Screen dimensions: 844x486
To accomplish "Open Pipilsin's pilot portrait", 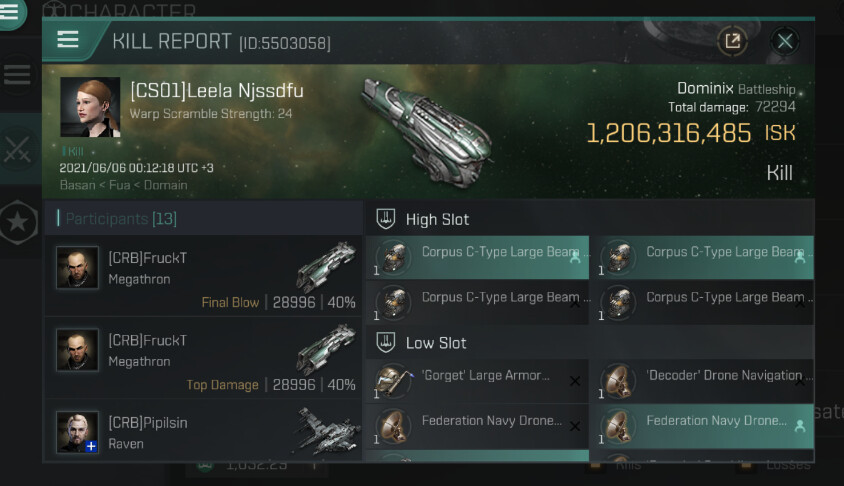I will [77, 432].
